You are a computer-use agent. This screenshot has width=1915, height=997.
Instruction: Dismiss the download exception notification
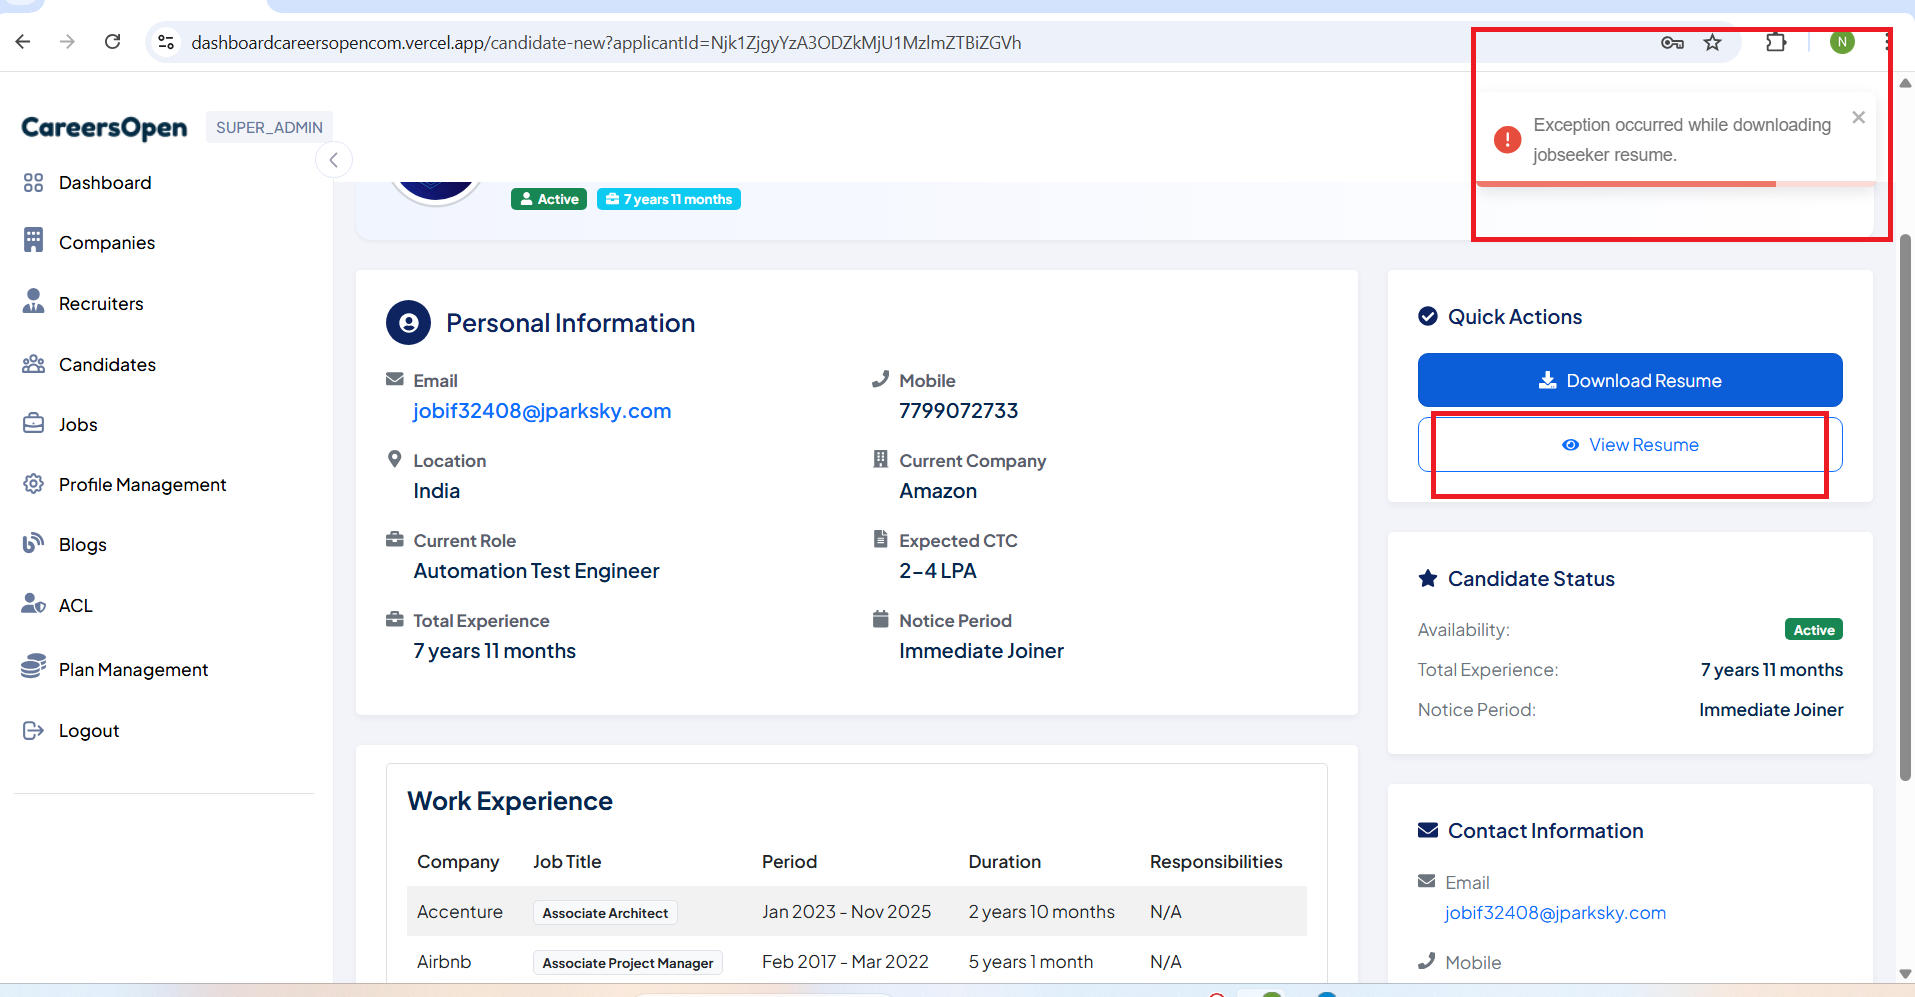pyautogui.click(x=1858, y=118)
